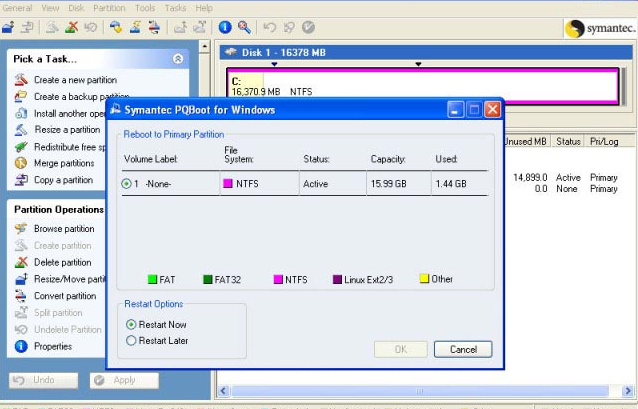Click the Delete partition icon
This screenshot has height=409, width=638.
point(20,262)
